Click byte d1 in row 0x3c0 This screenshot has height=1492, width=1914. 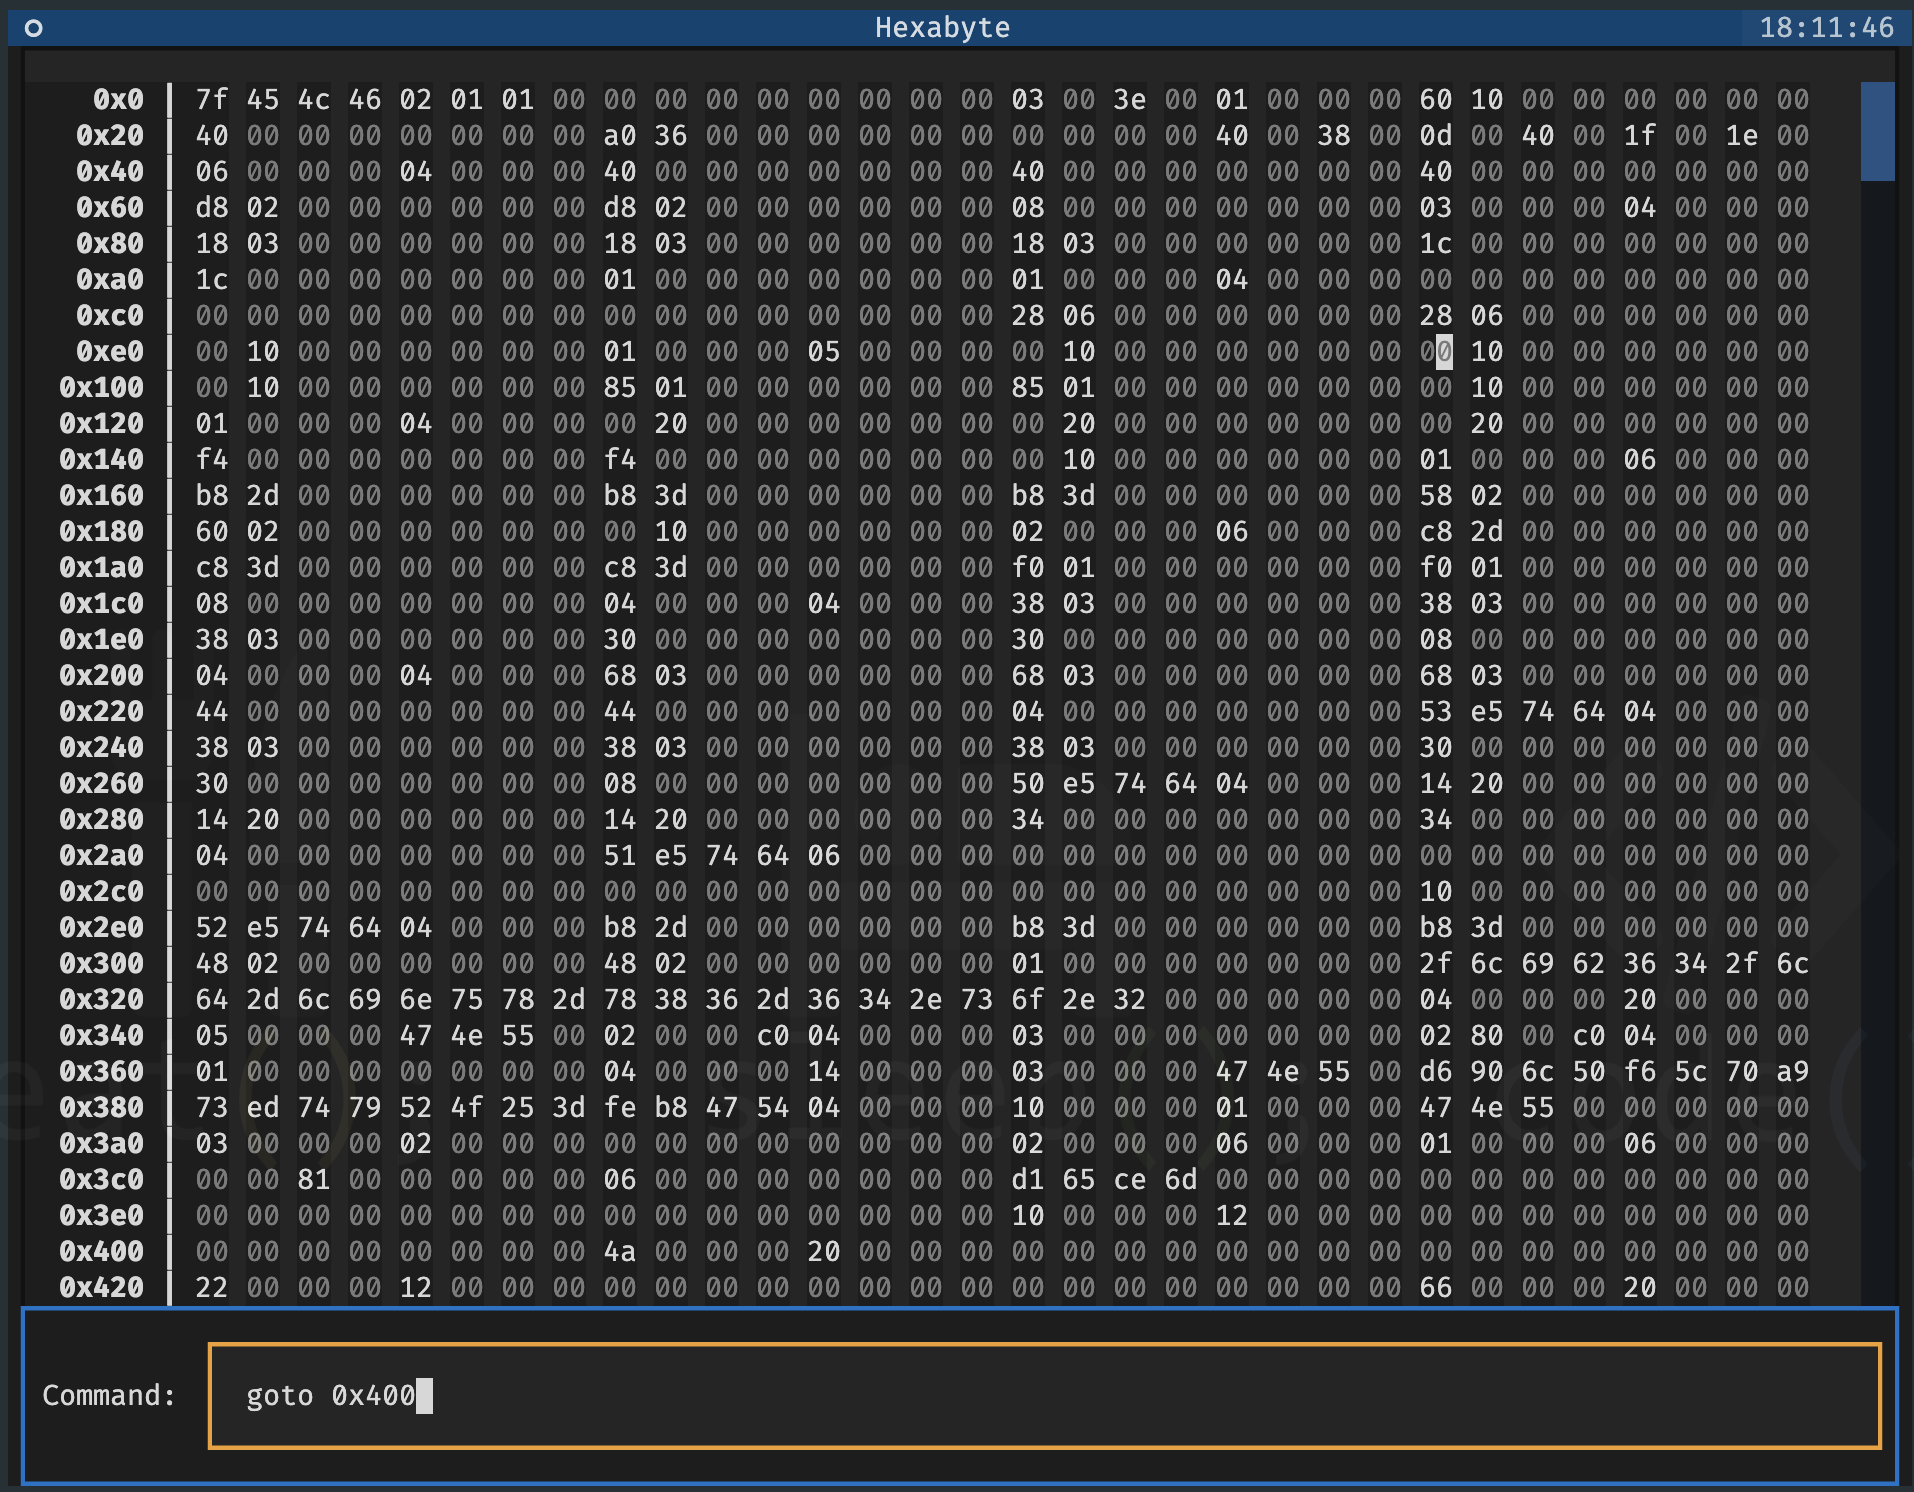coord(1028,1179)
